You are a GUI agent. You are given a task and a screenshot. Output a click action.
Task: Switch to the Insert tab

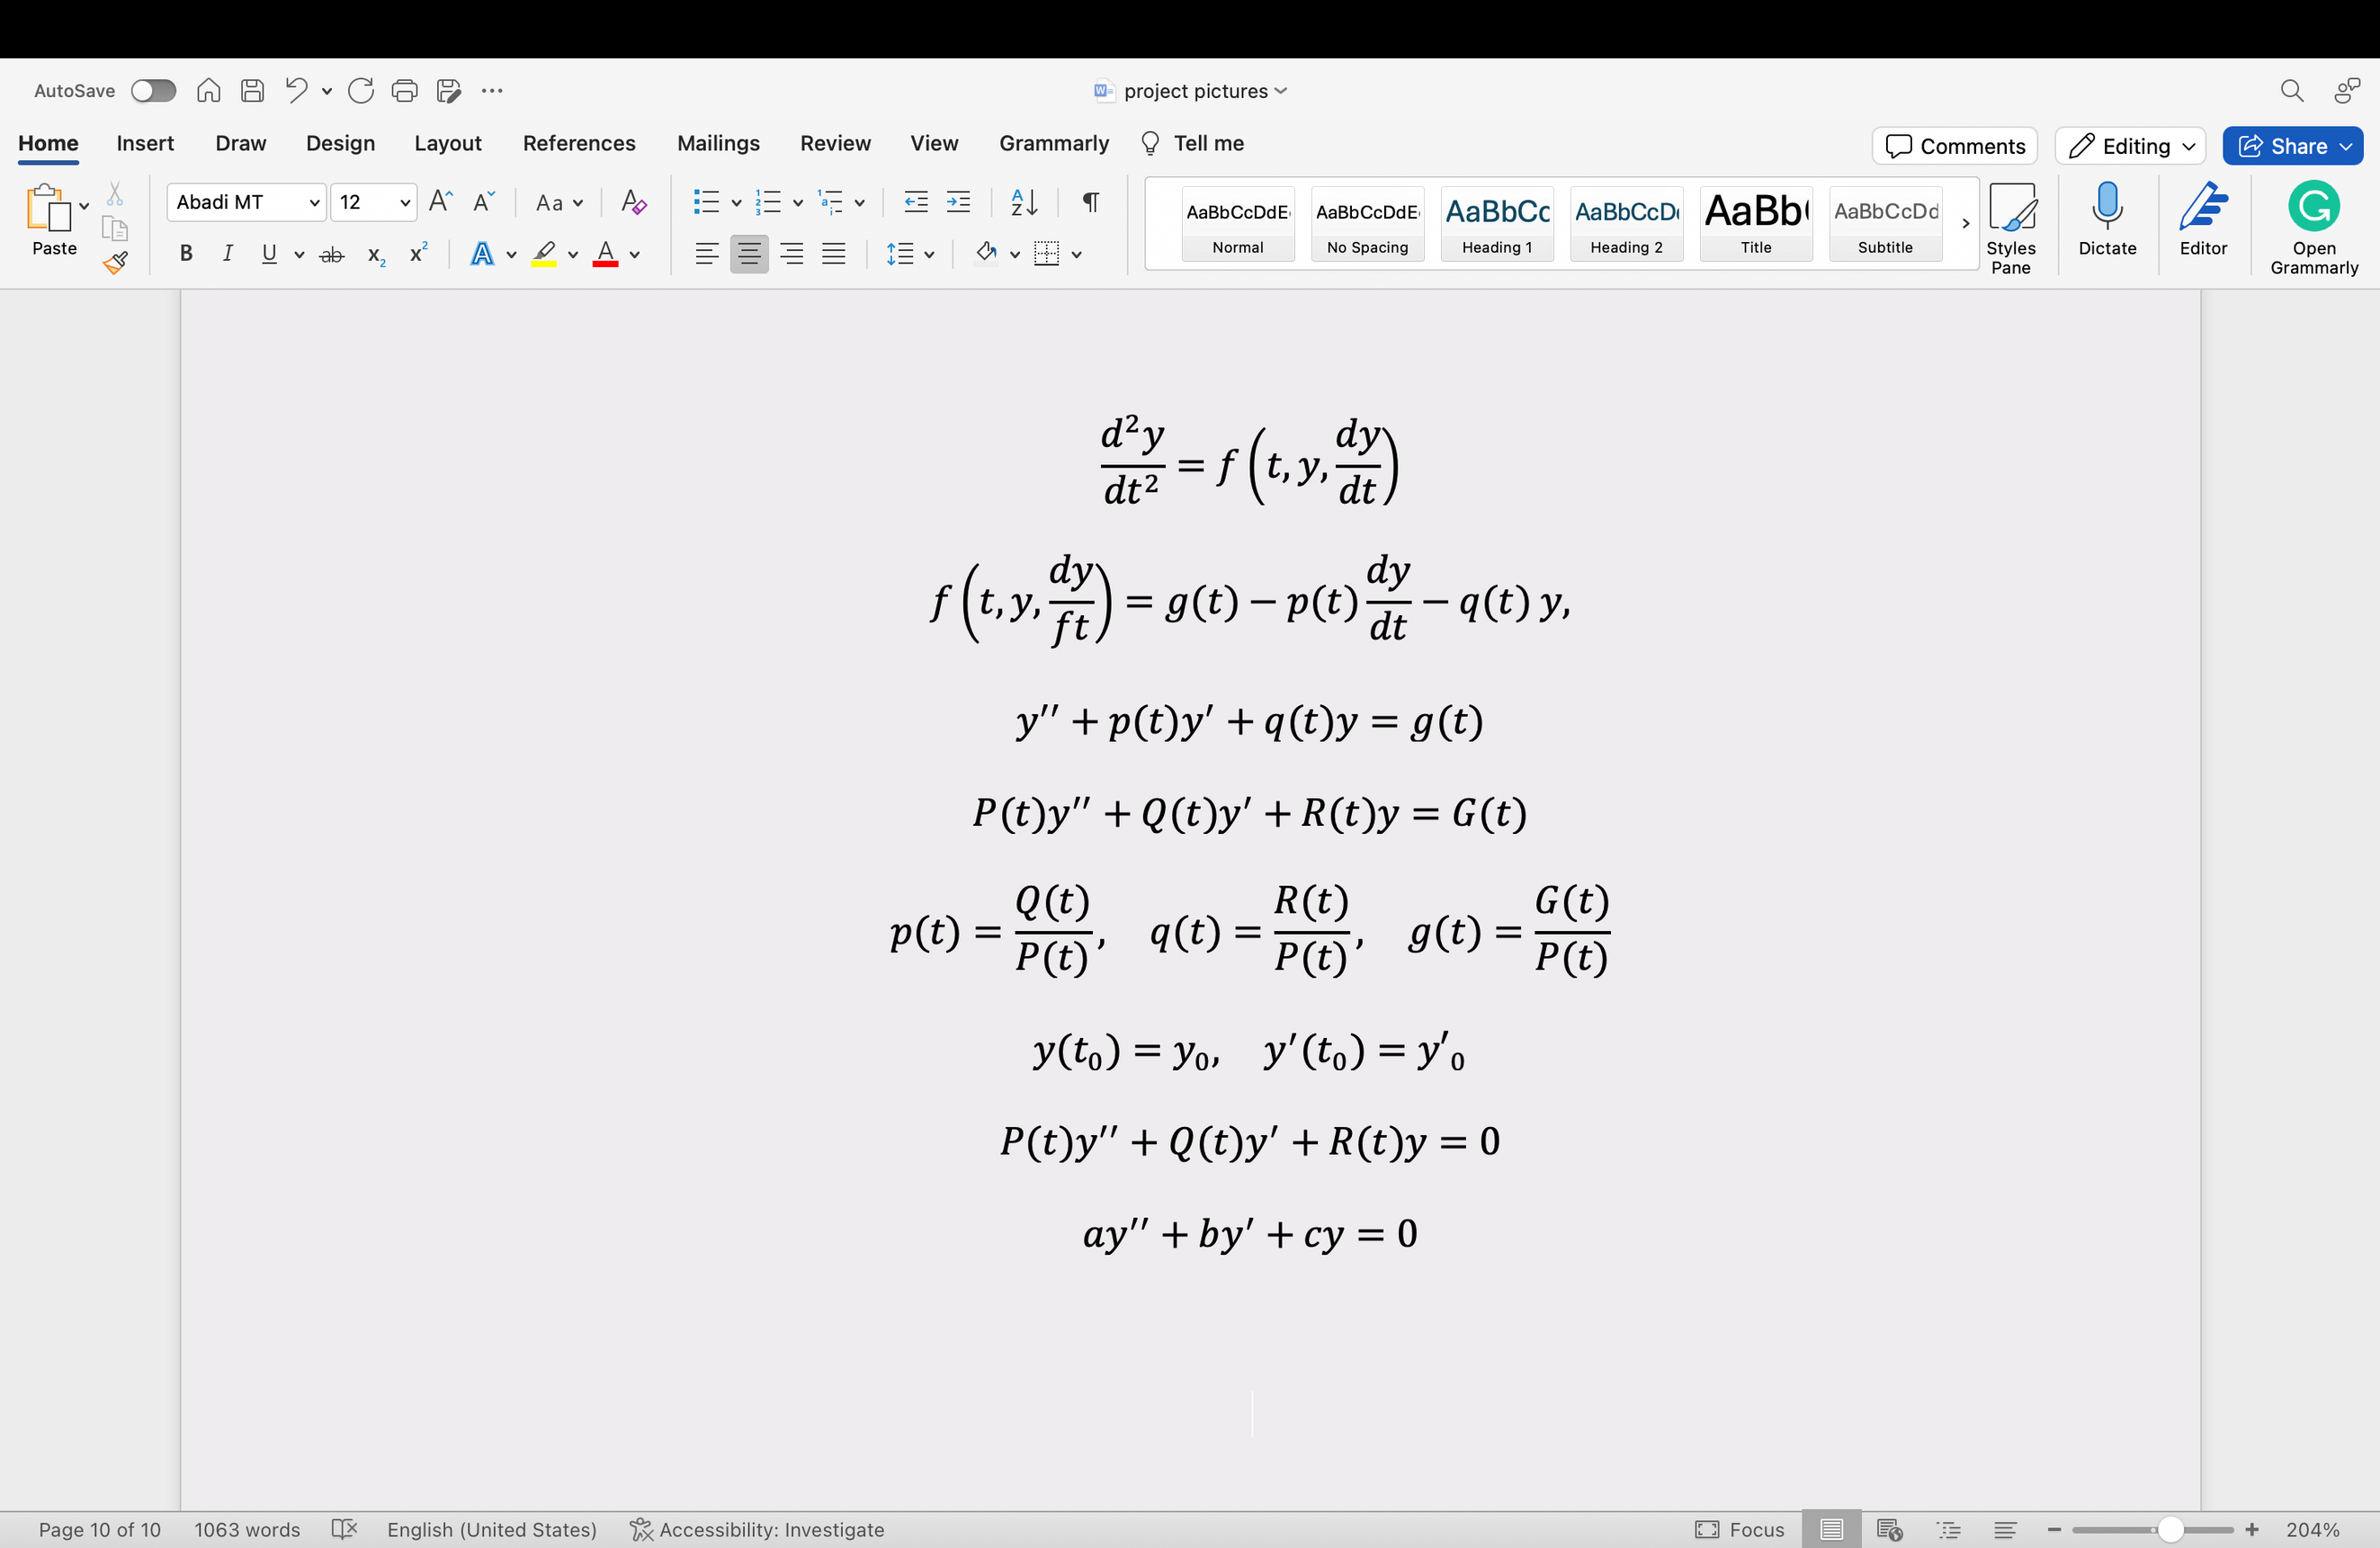click(x=145, y=143)
